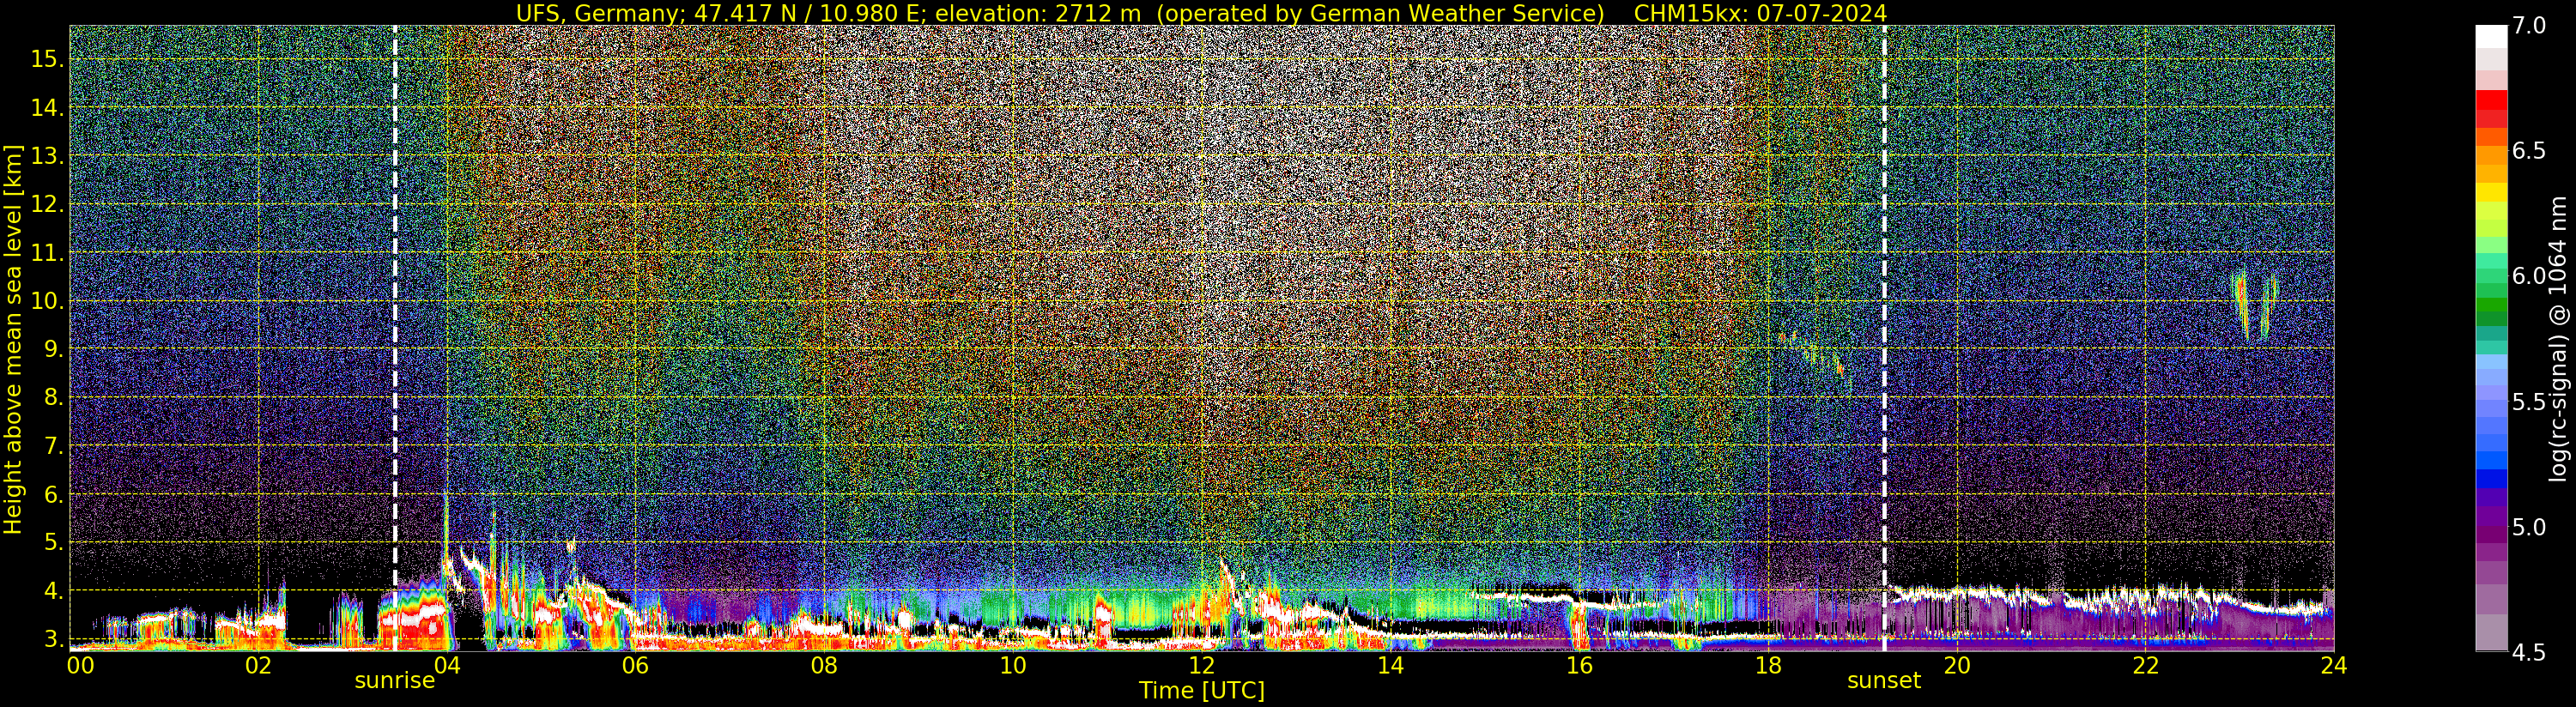Click the height axis tick label '11.'
Image resolution: width=2576 pixels, height=707 pixels.
tap(47, 253)
